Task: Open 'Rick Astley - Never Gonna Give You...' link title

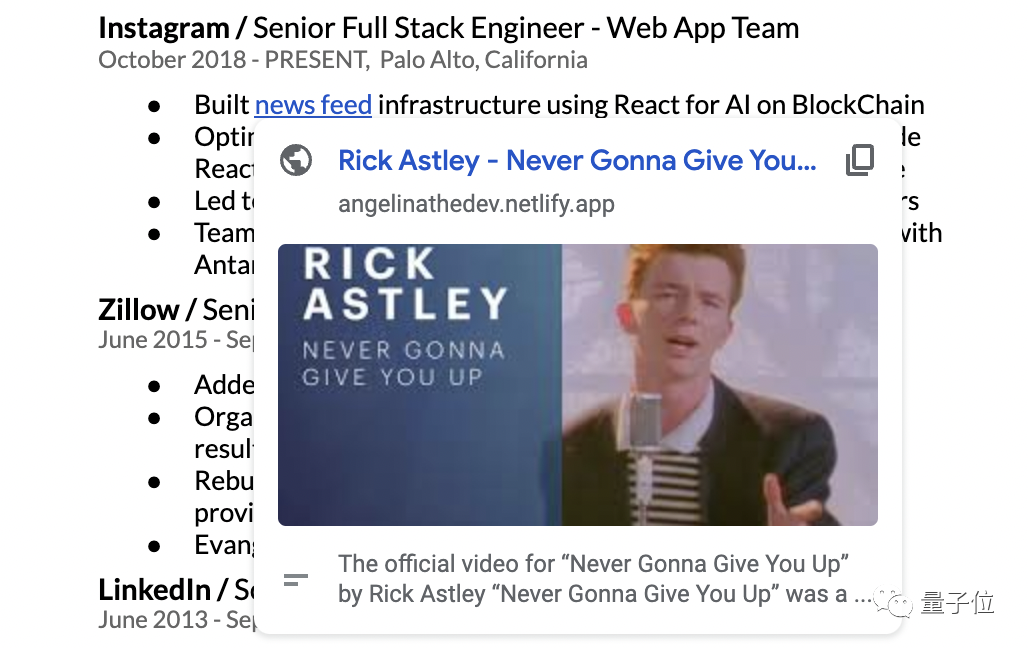Action: [577, 160]
